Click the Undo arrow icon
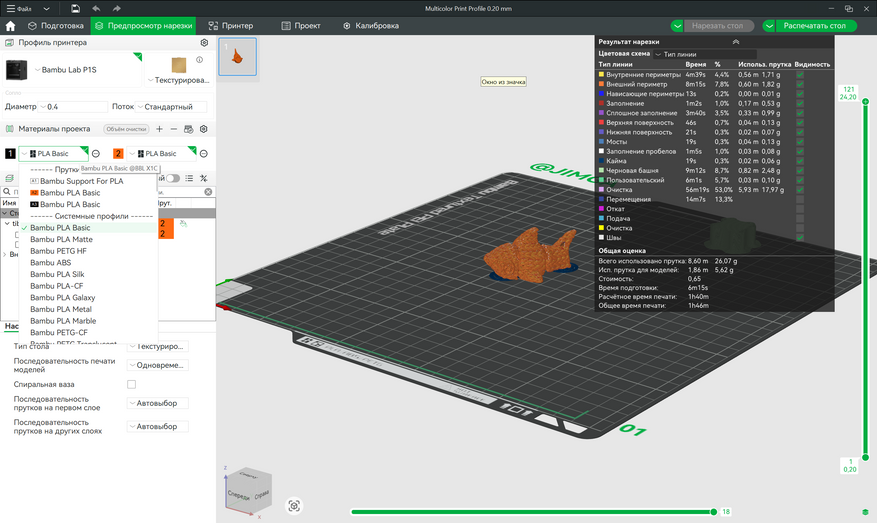877x523 pixels. 96,8
